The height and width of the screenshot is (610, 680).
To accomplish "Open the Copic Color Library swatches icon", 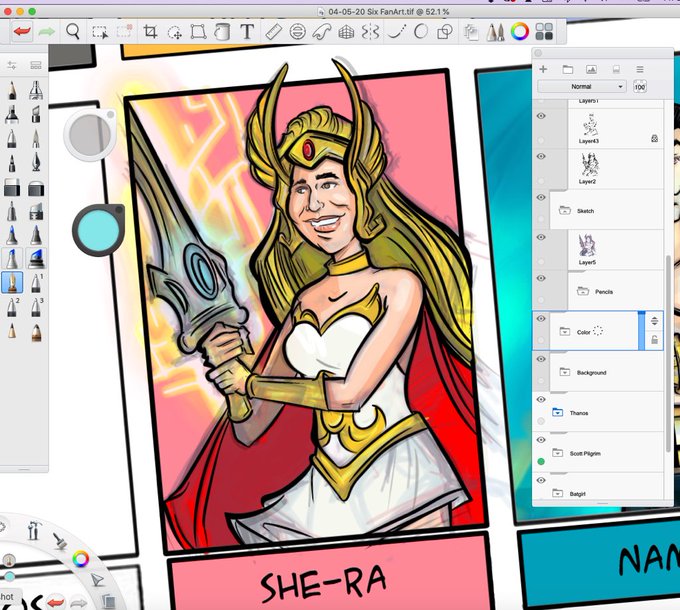I will (544, 32).
